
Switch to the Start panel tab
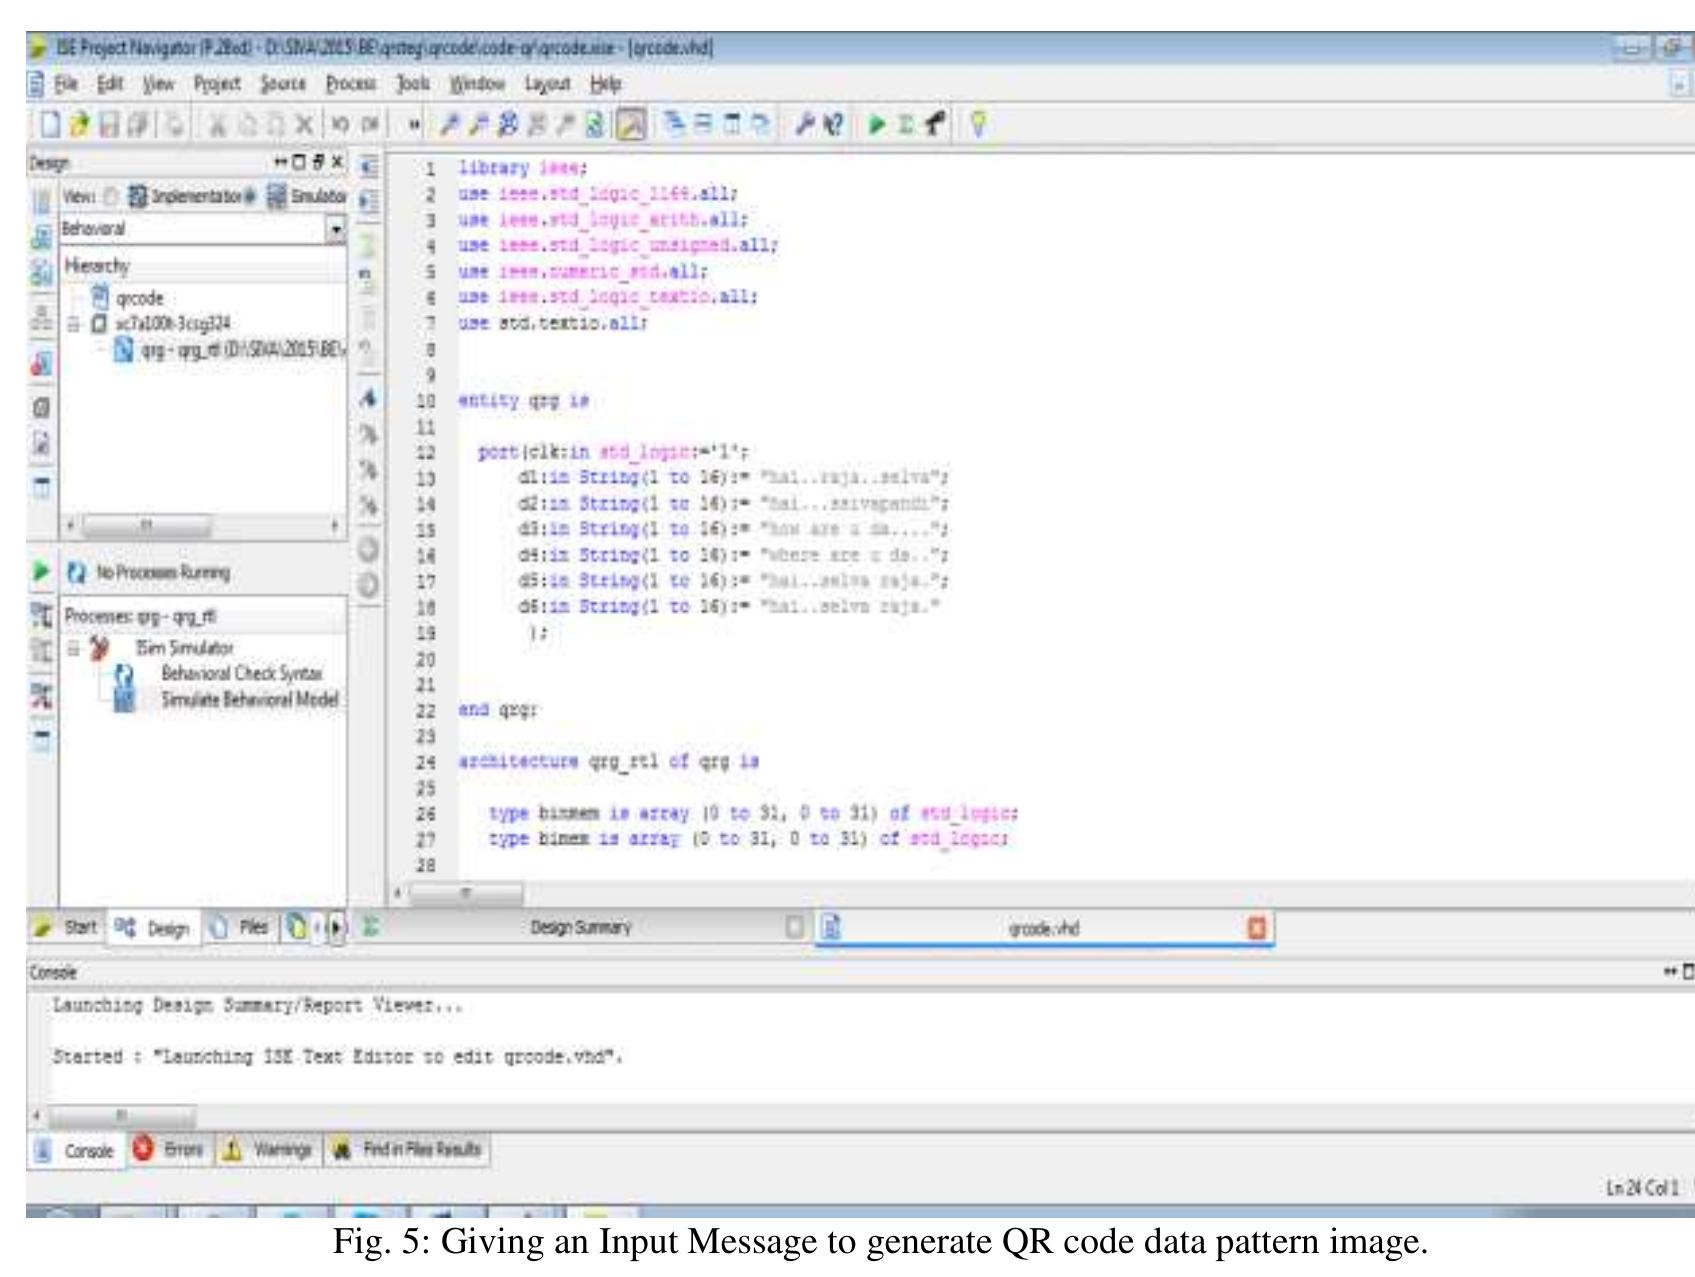click(x=67, y=928)
